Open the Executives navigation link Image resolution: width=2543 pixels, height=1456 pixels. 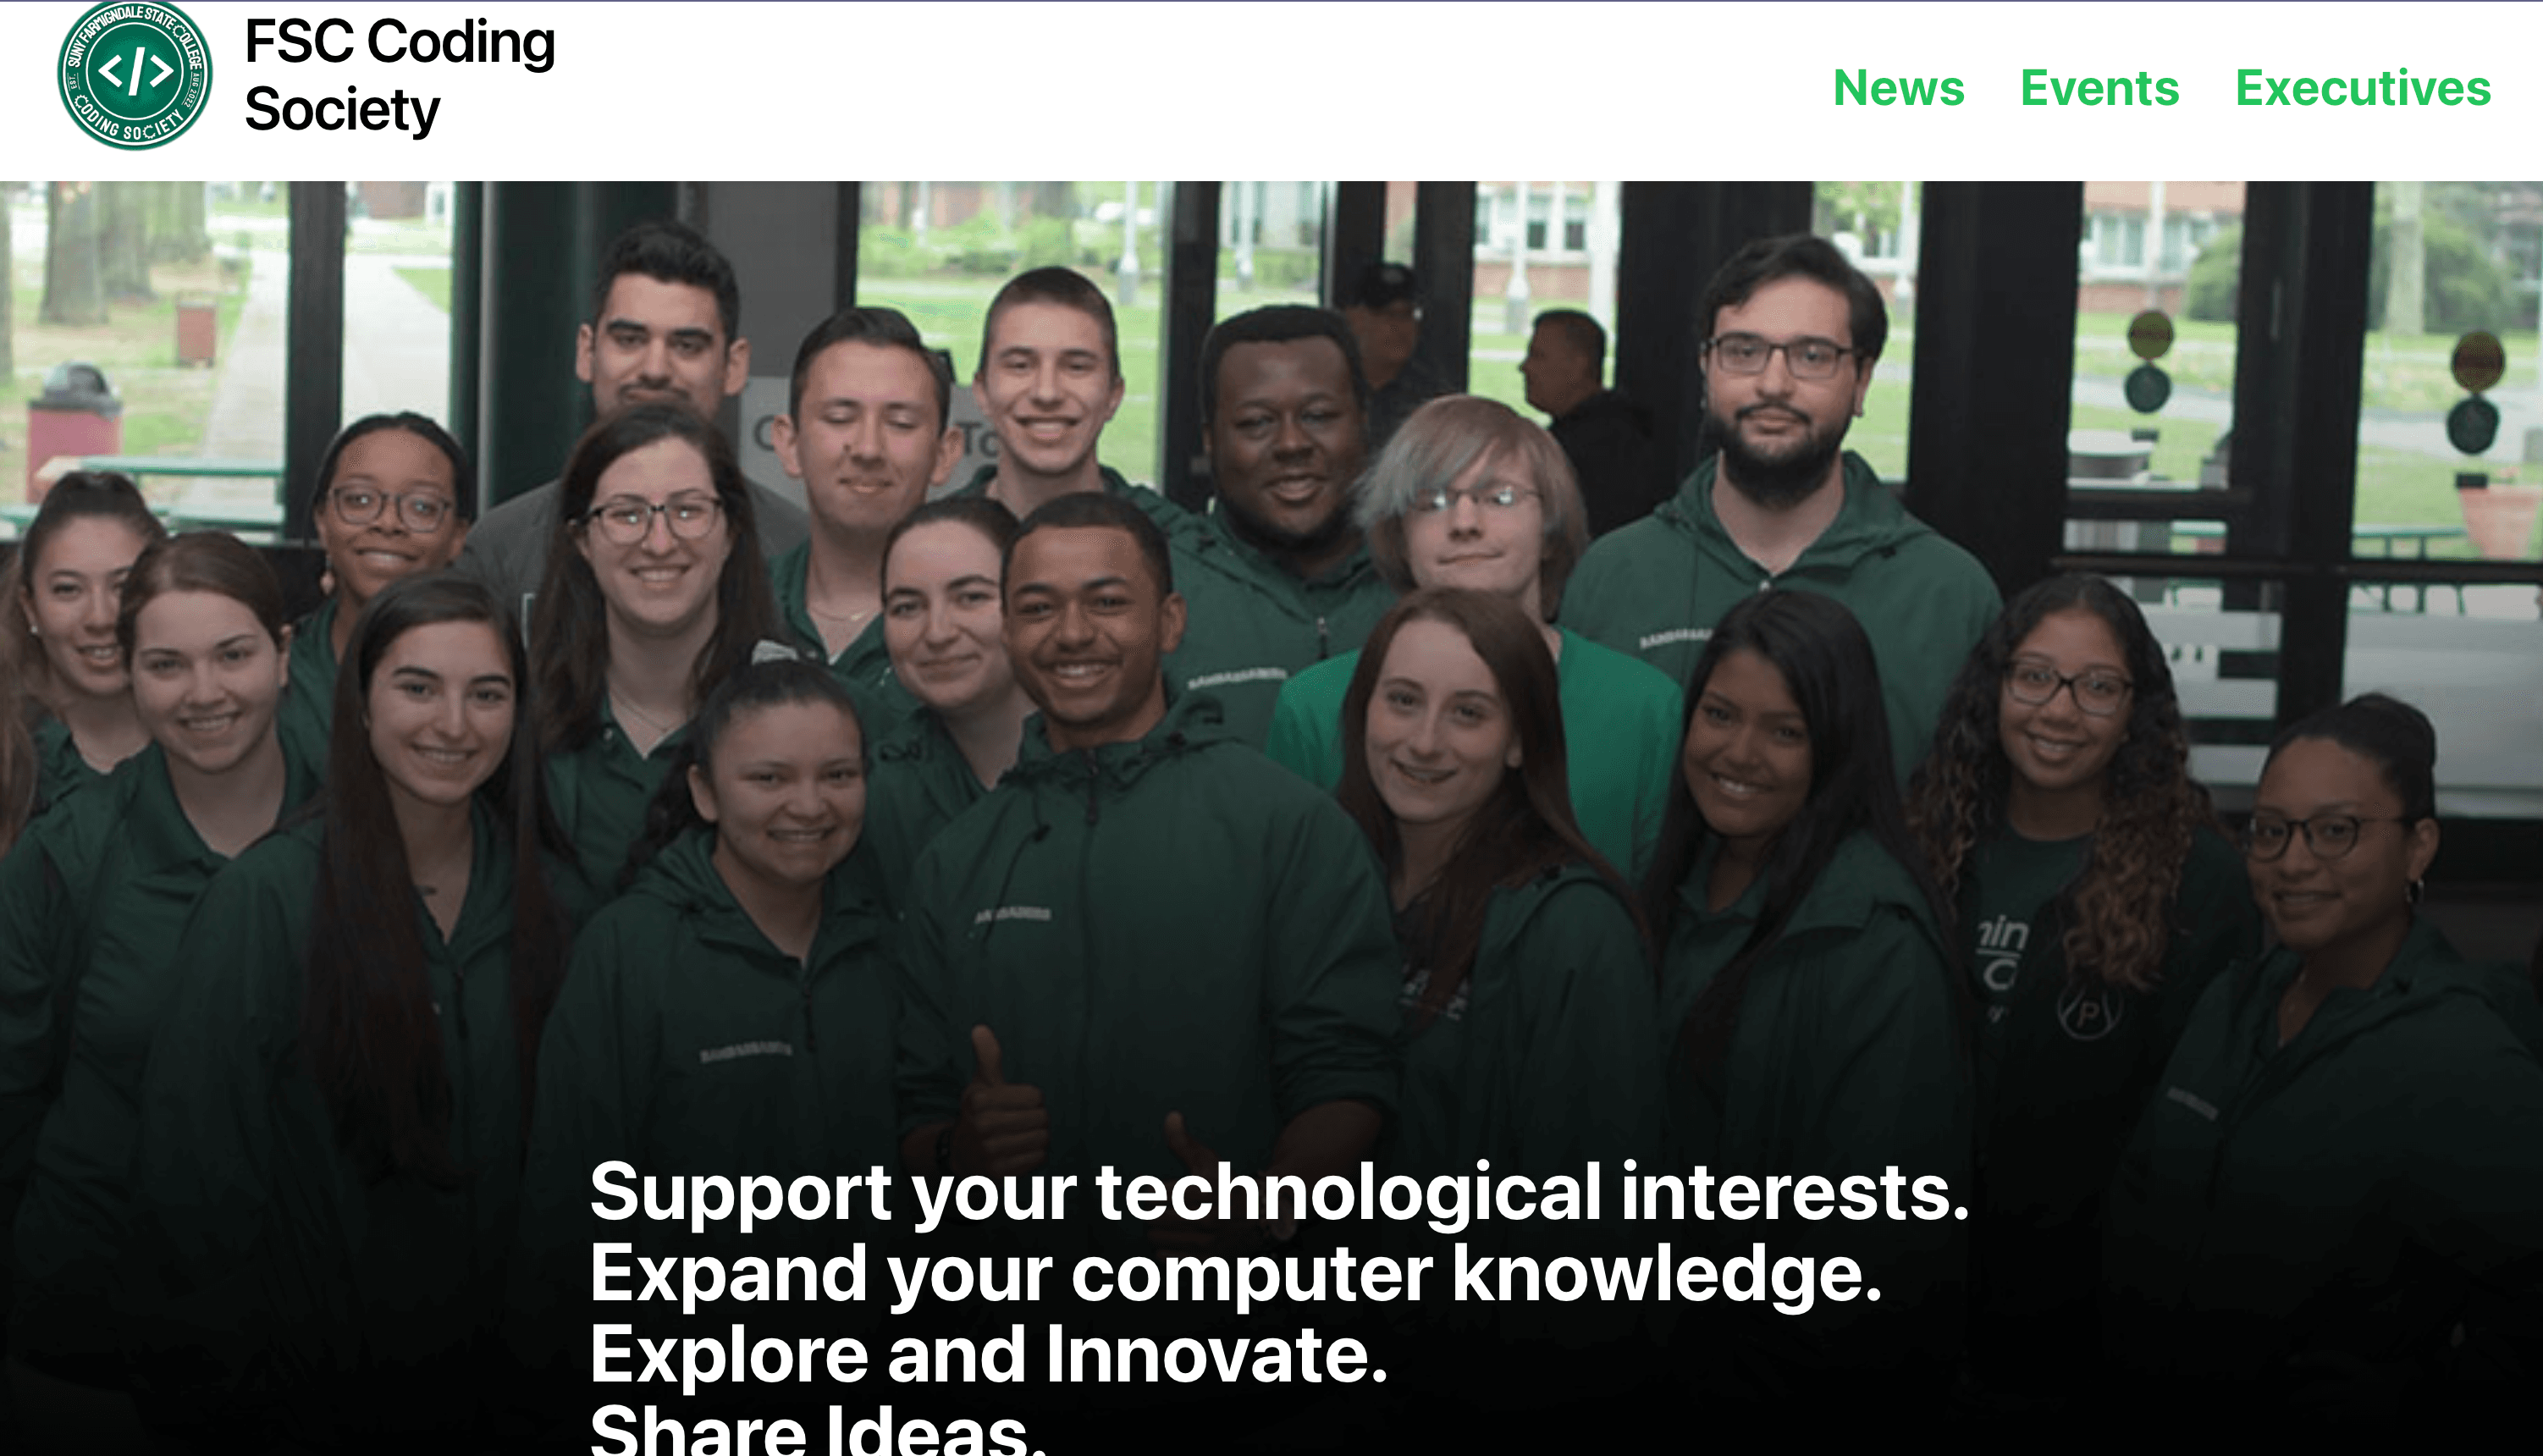coord(2362,88)
